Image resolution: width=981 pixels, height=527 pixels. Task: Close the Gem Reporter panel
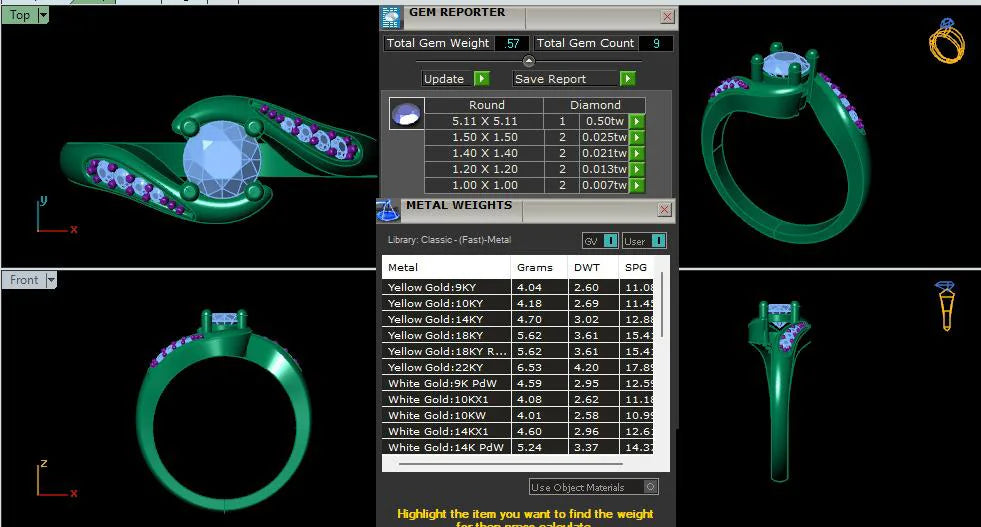[x=668, y=17]
